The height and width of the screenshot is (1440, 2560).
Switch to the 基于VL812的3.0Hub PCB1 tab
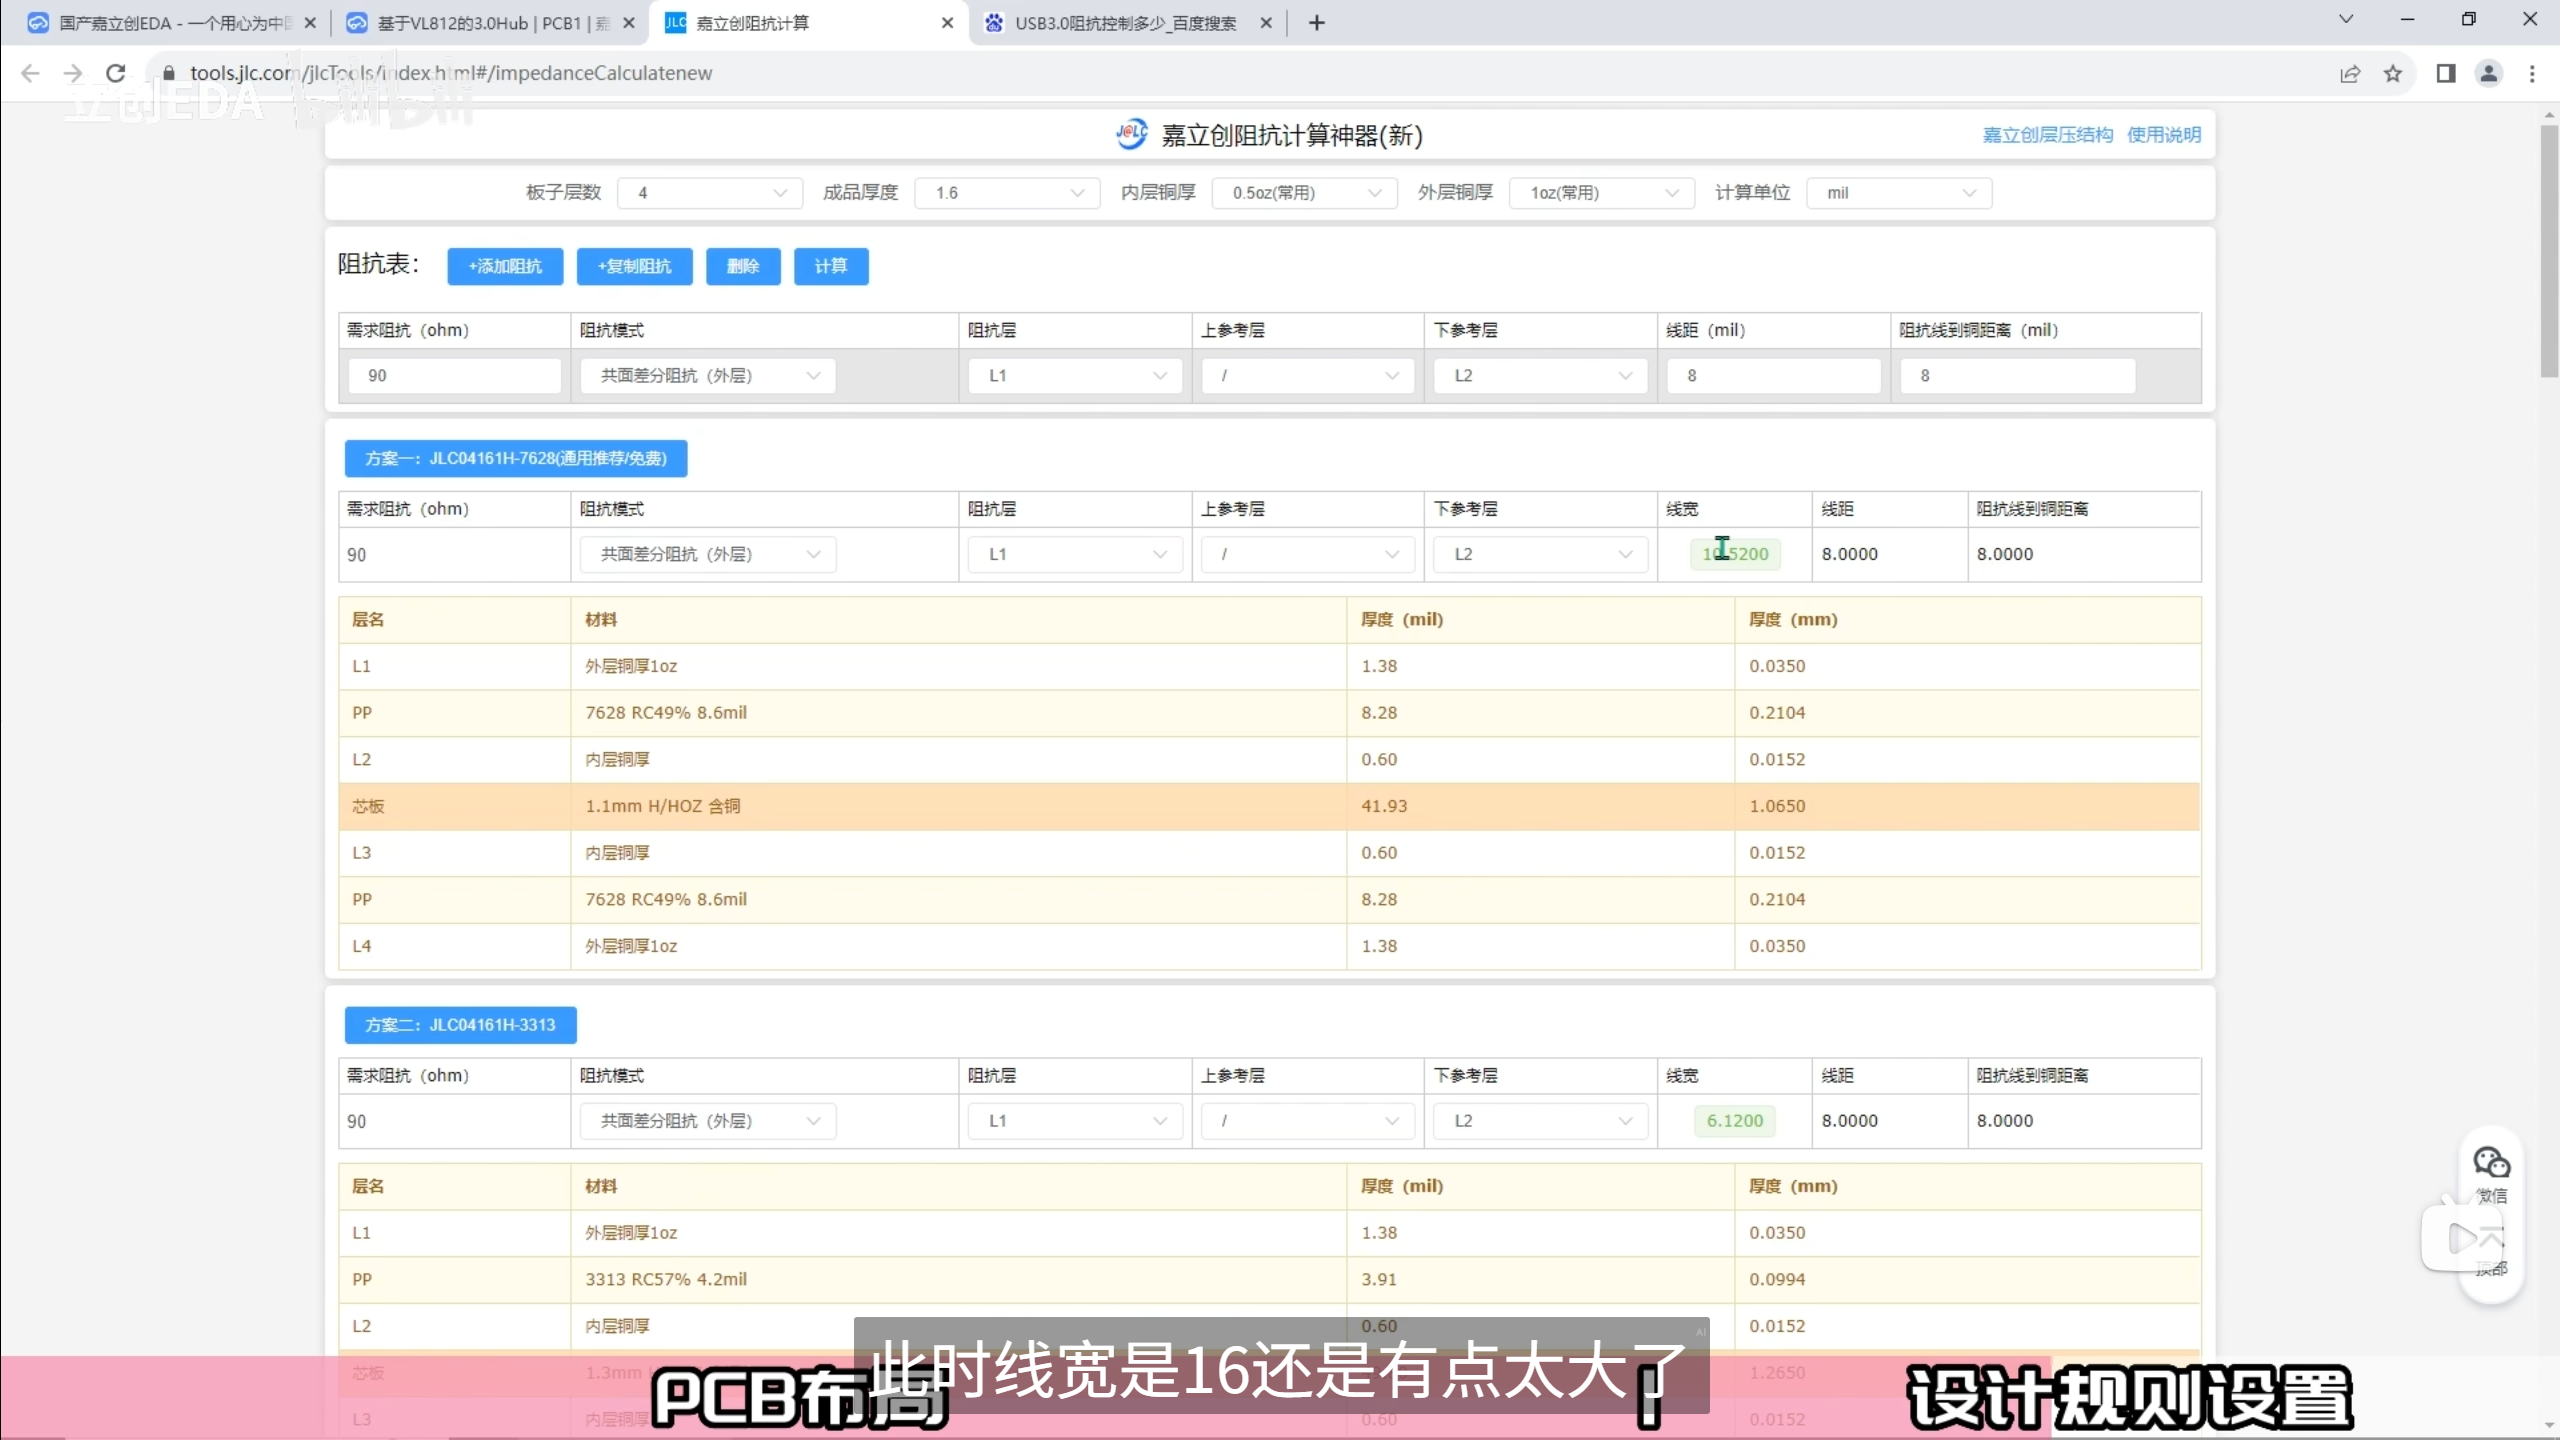tap(490, 23)
